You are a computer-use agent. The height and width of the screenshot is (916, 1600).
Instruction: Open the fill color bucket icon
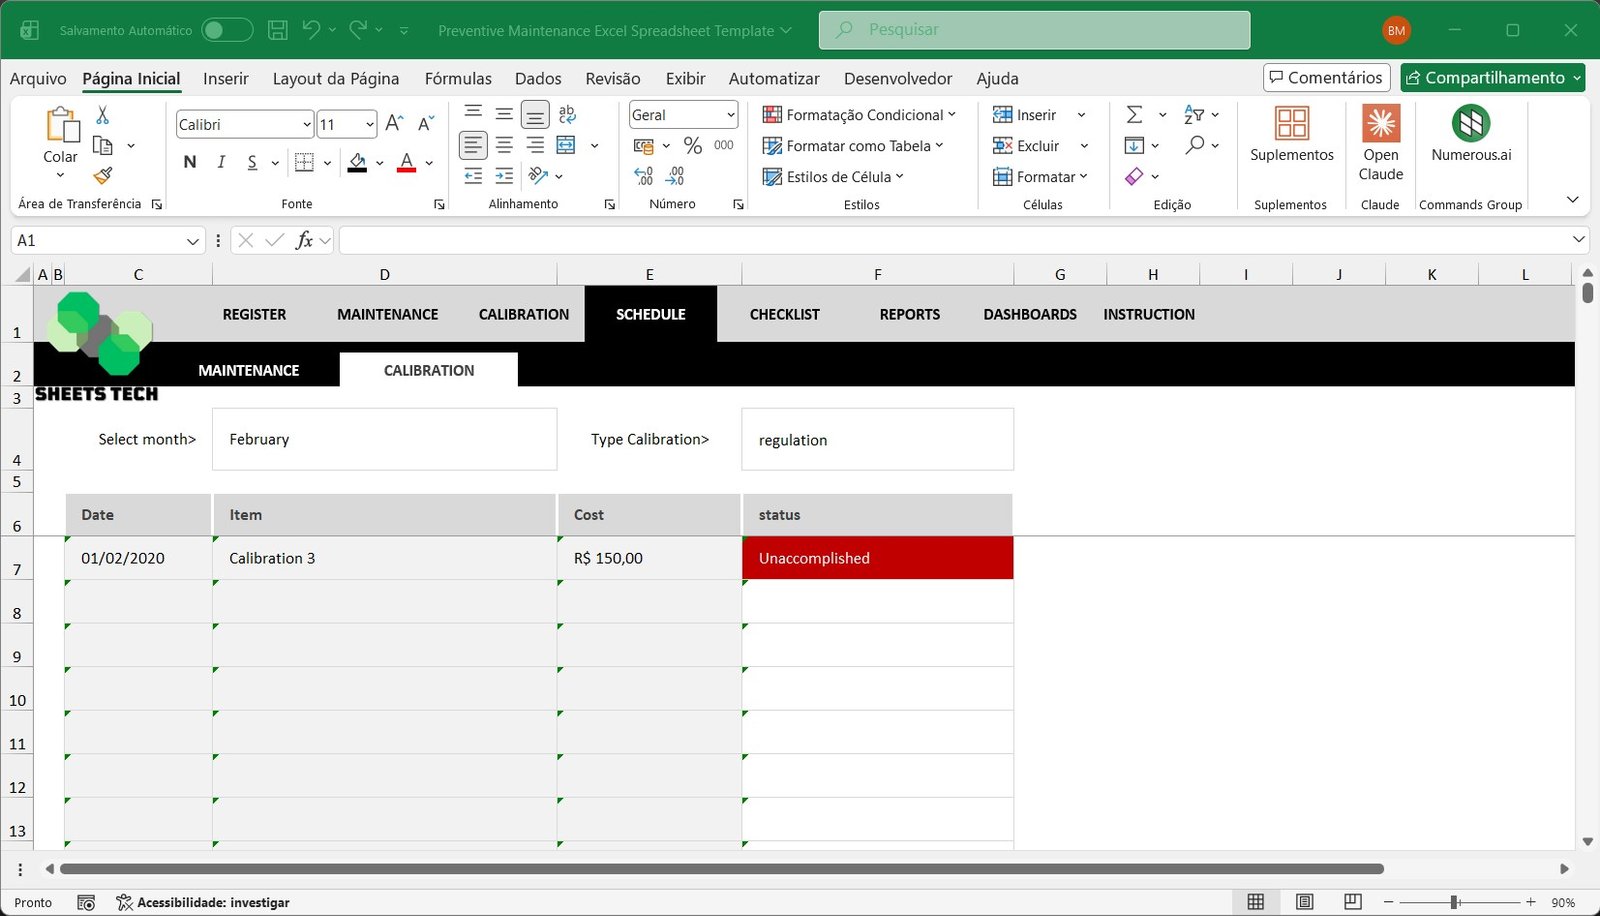358,161
